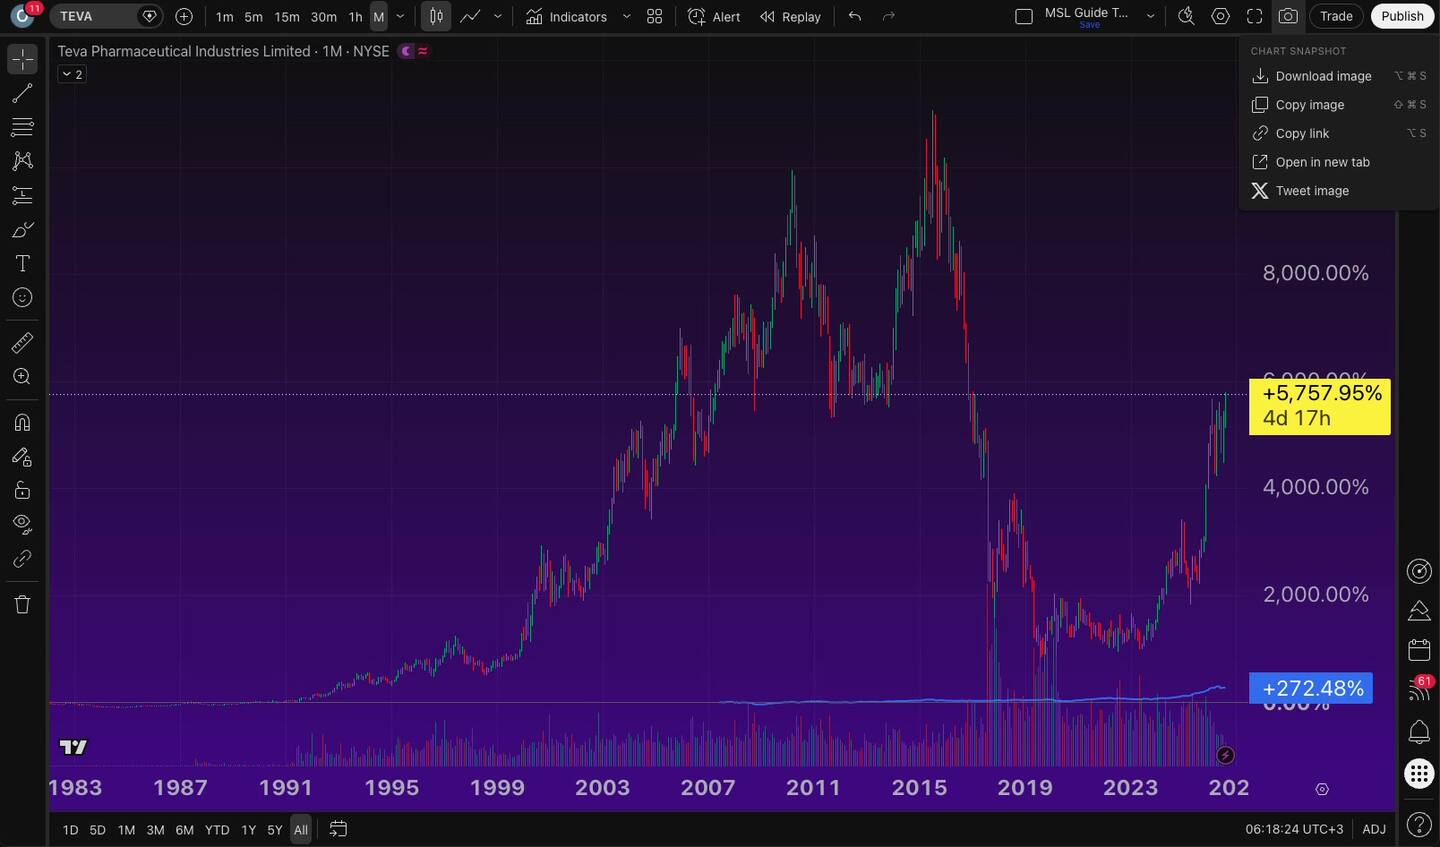The height and width of the screenshot is (847, 1440).
Task: Open the economic calendar panel icon
Action: tap(1419, 650)
